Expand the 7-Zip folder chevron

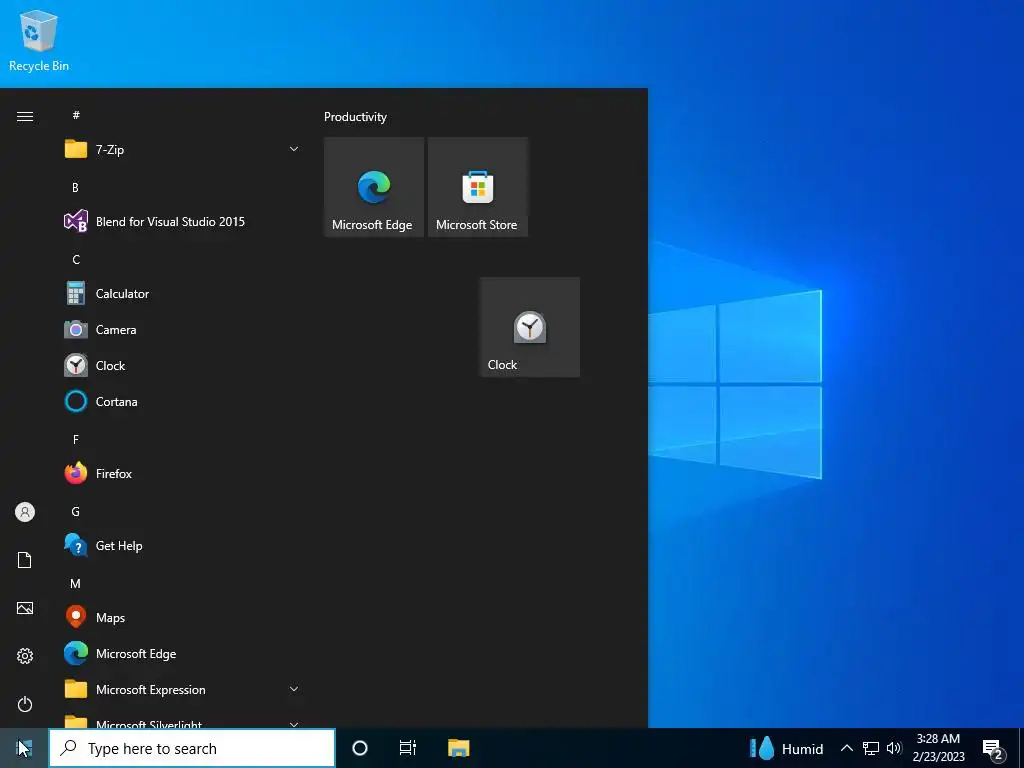pyautogui.click(x=294, y=150)
